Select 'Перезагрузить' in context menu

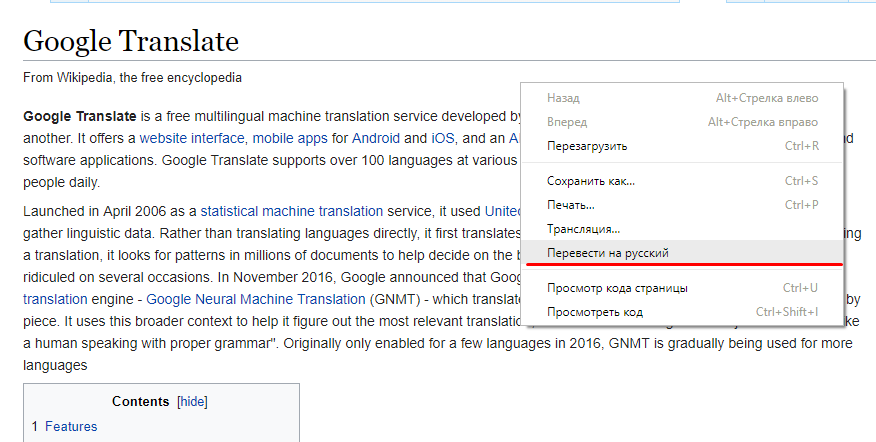click(x=682, y=146)
